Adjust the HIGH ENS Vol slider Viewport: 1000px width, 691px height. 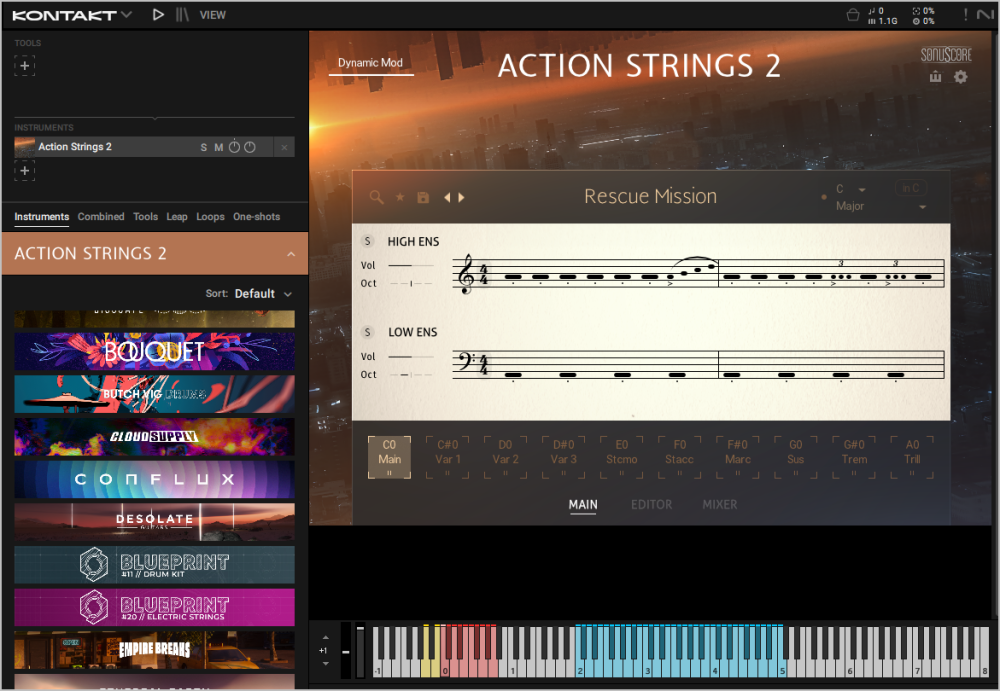411,265
